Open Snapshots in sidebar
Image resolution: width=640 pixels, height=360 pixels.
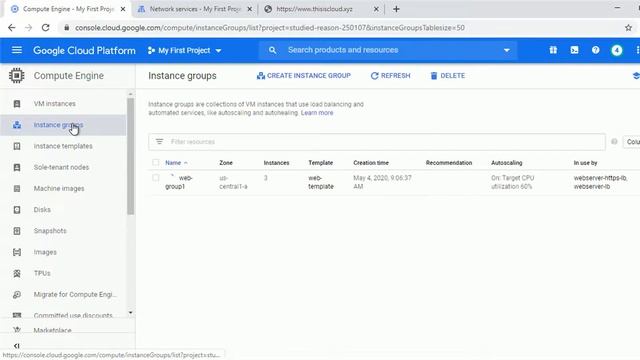(50, 231)
